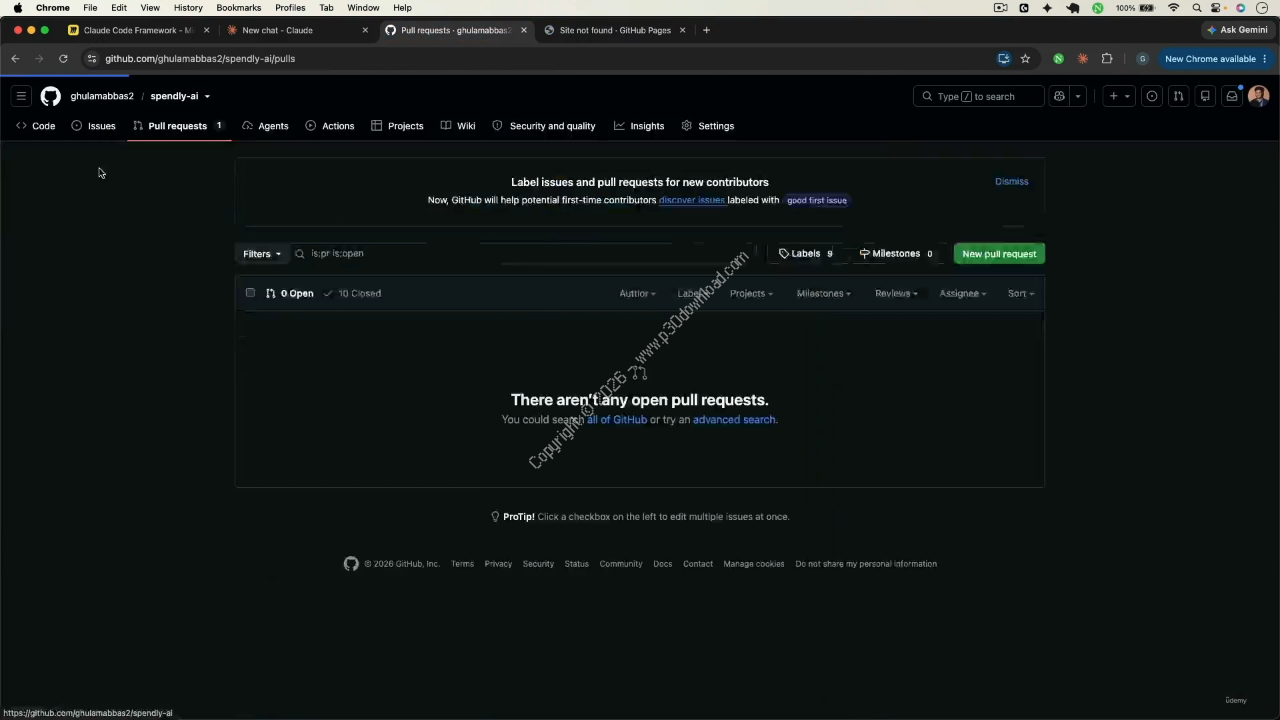The width and height of the screenshot is (1280, 720).
Task: Open the Security and quality tab
Action: click(544, 126)
